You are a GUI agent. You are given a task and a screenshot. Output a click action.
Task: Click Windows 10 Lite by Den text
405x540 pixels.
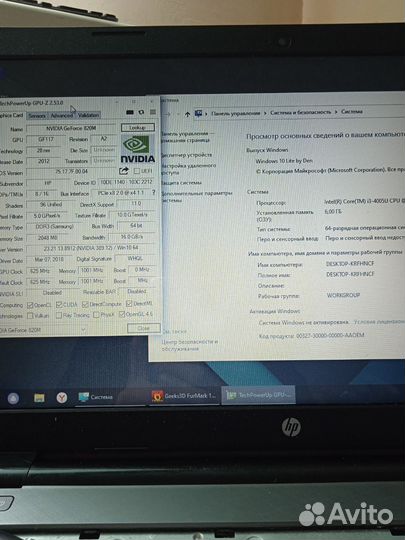click(x=284, y=161)
